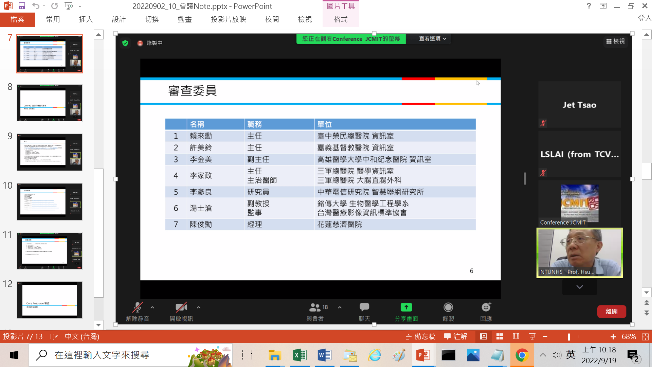Screen dimensions: 652x367
Task: Expand the customize quick access toolbar arrow
Action: (79, 6)
